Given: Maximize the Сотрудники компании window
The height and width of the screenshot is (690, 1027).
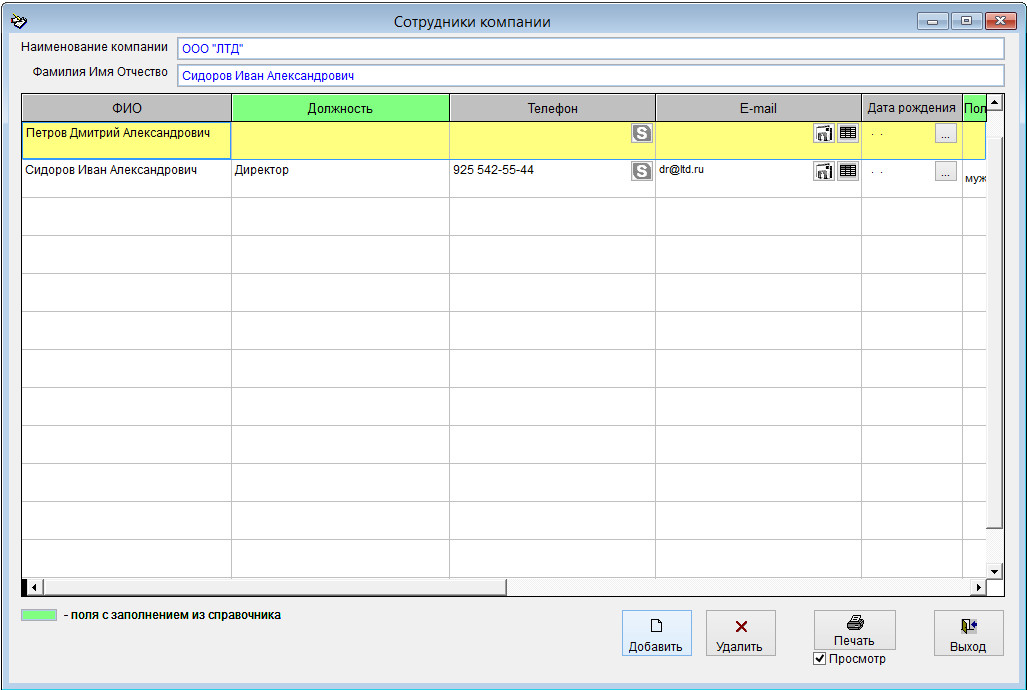Looking at the screenshot, I should [966, 21].
